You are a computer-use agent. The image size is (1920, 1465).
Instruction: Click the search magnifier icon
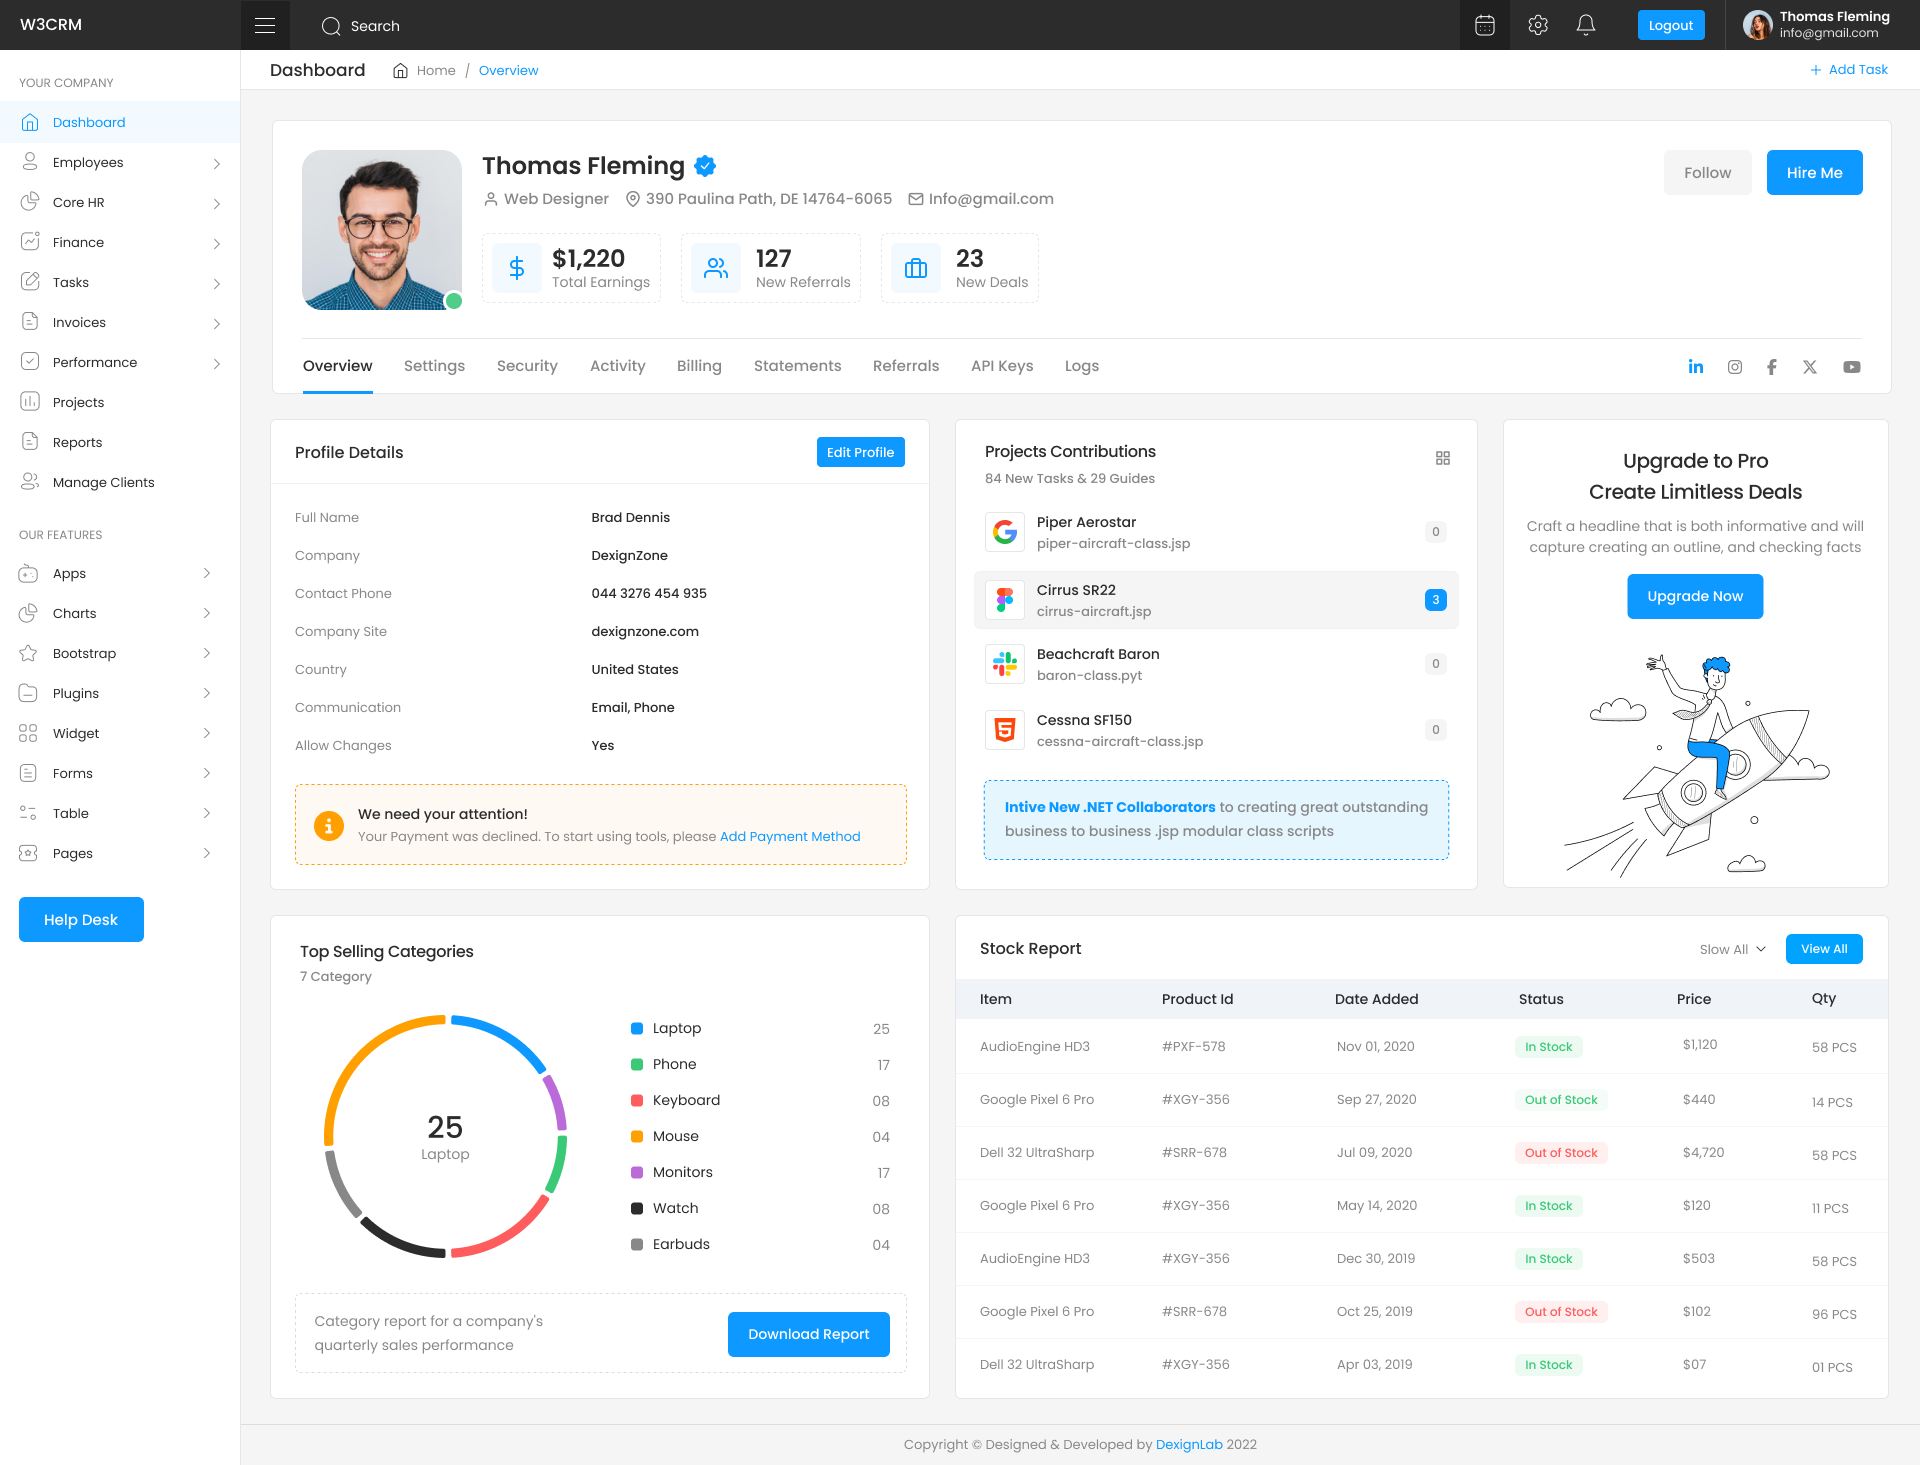(x=331, y=25)
